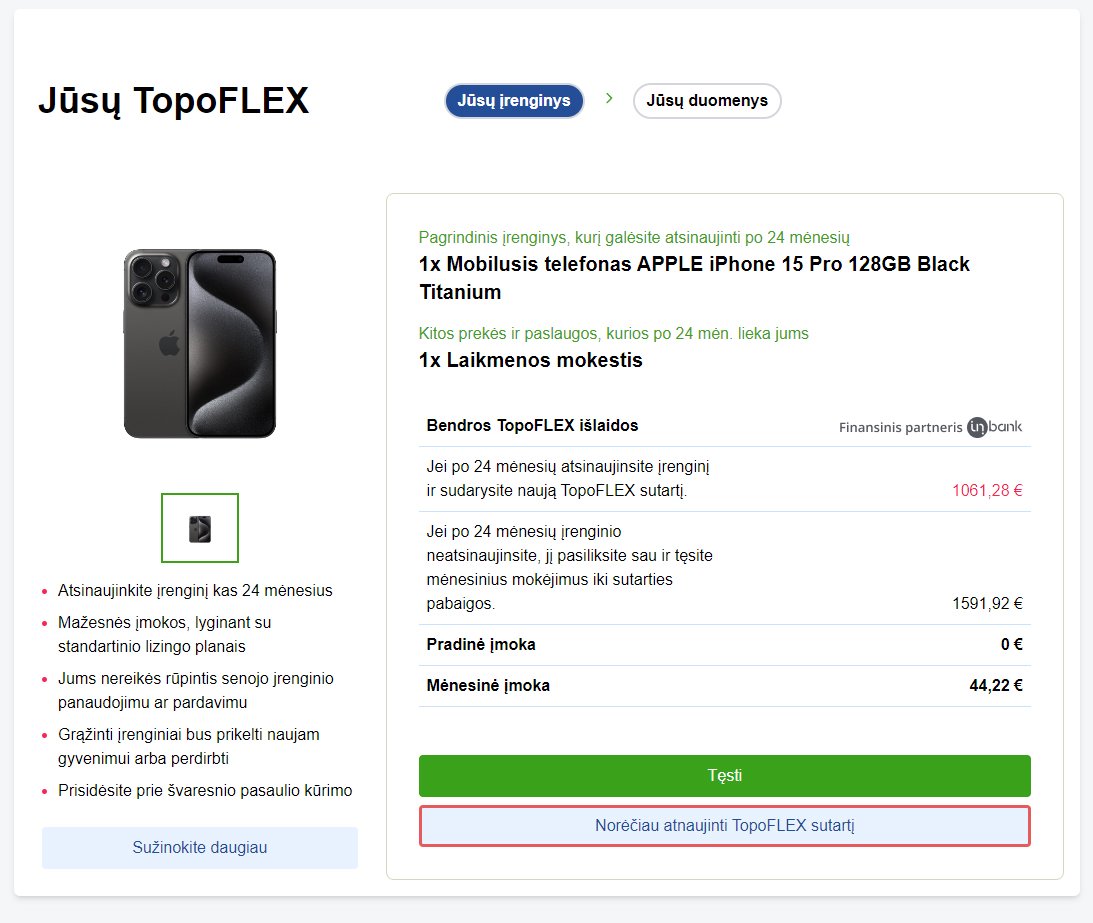Select the small phone thumbnail
The image size is (1093, 923).
200,528
